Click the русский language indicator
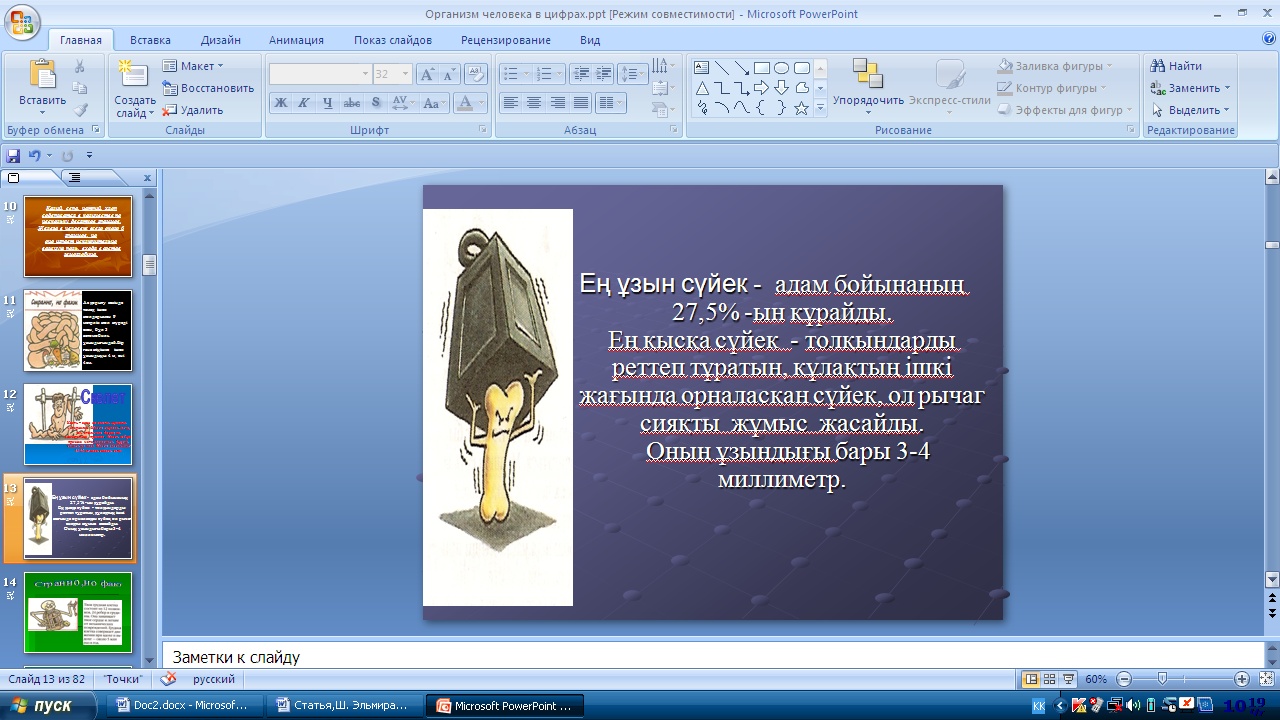1280x720 pixels. click(x=214, y=679)
